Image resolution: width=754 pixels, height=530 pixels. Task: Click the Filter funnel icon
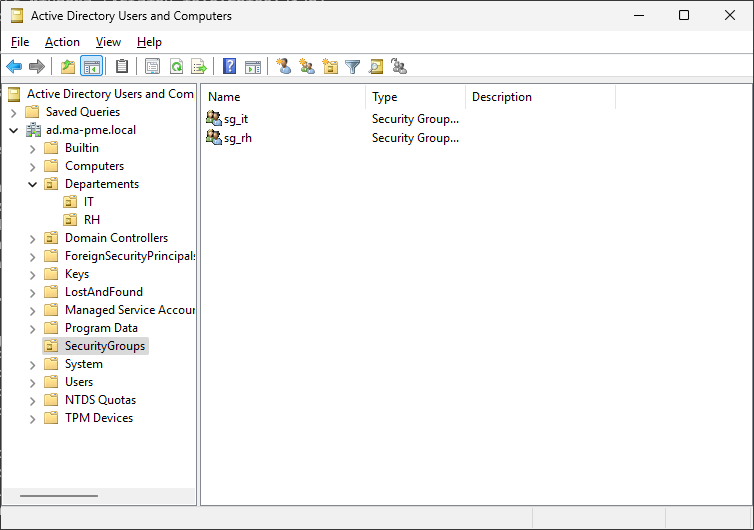point(352,66)
